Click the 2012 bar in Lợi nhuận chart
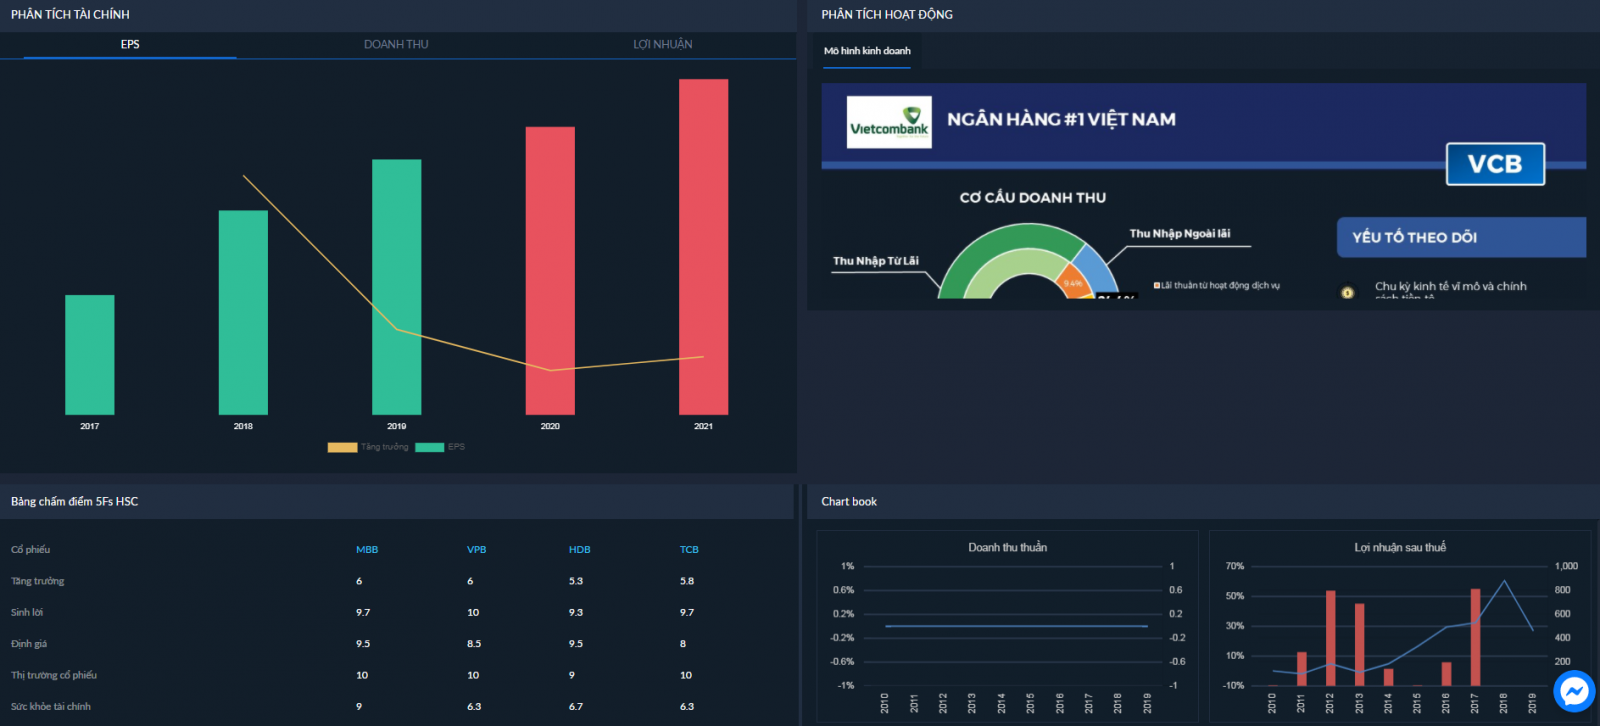Viewport: 1600px width, 726px height. [1330, 638]
